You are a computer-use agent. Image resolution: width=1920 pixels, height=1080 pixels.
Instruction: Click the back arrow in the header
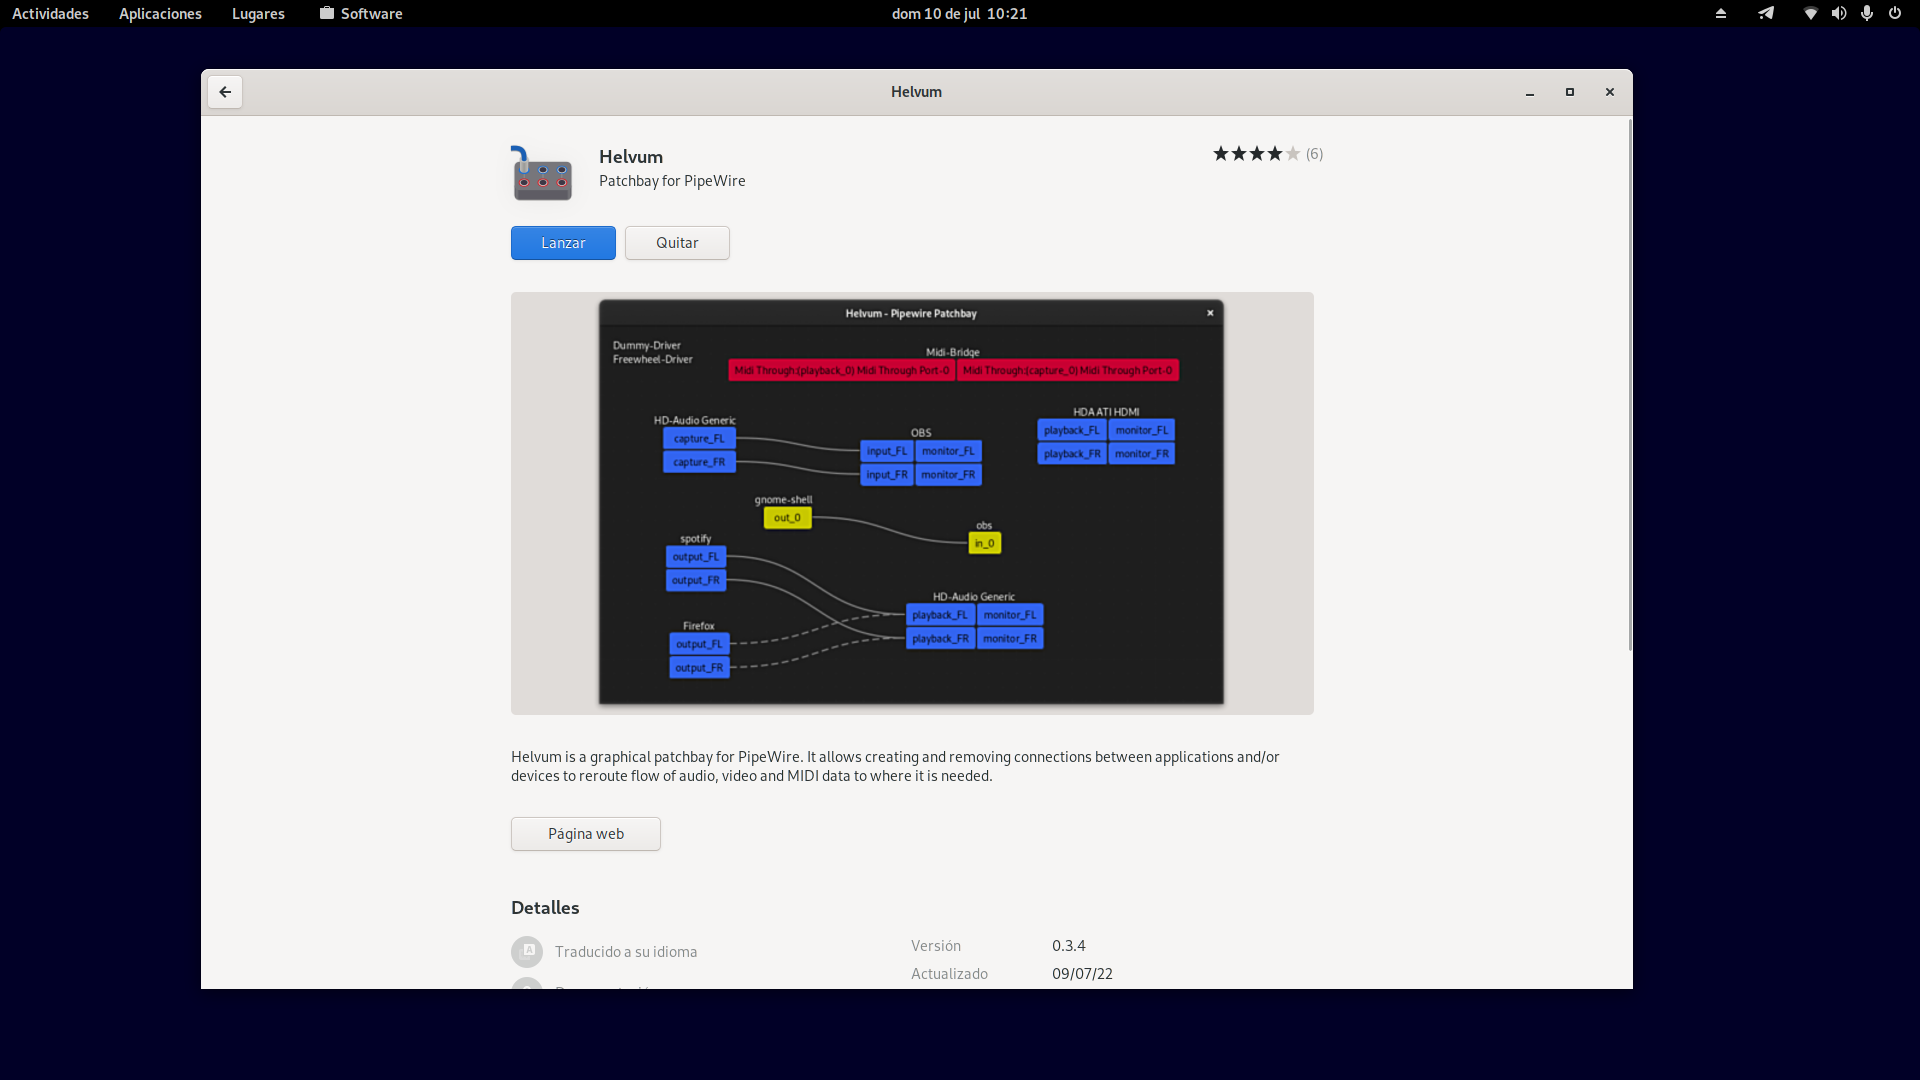225,92
